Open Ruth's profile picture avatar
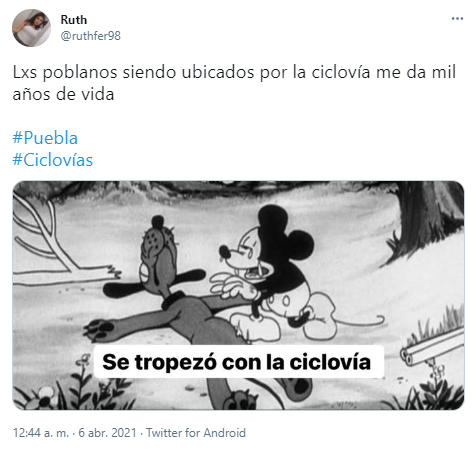The image size is (474, 450). (31, 28)
